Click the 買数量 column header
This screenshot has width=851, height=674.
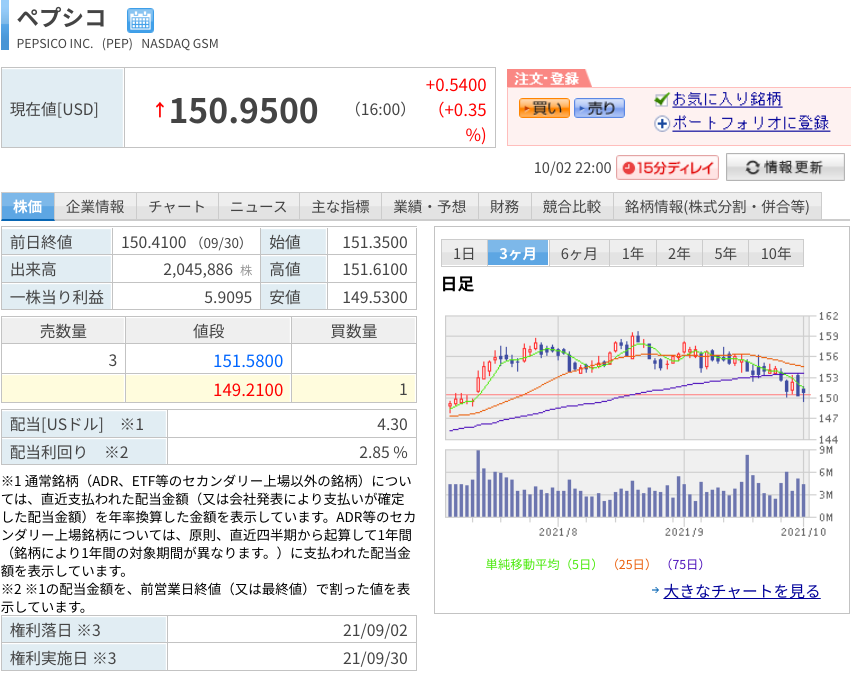click(x=354, y=331)
